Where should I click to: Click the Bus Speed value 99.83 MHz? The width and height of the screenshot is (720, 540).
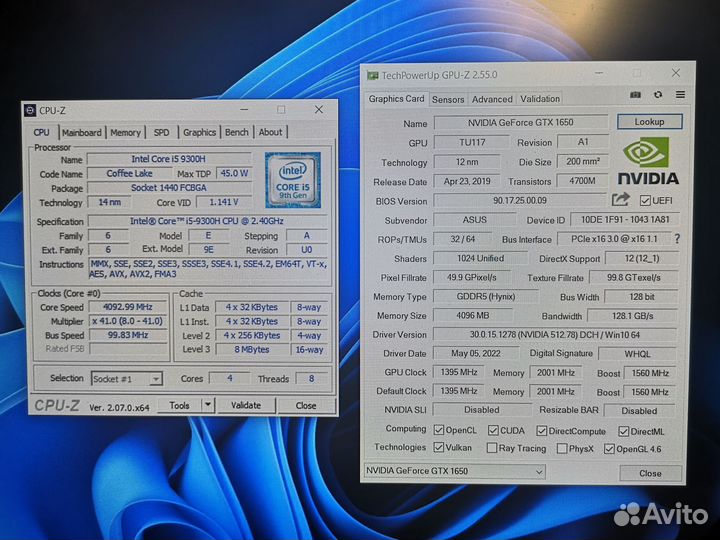pos(128,335)
